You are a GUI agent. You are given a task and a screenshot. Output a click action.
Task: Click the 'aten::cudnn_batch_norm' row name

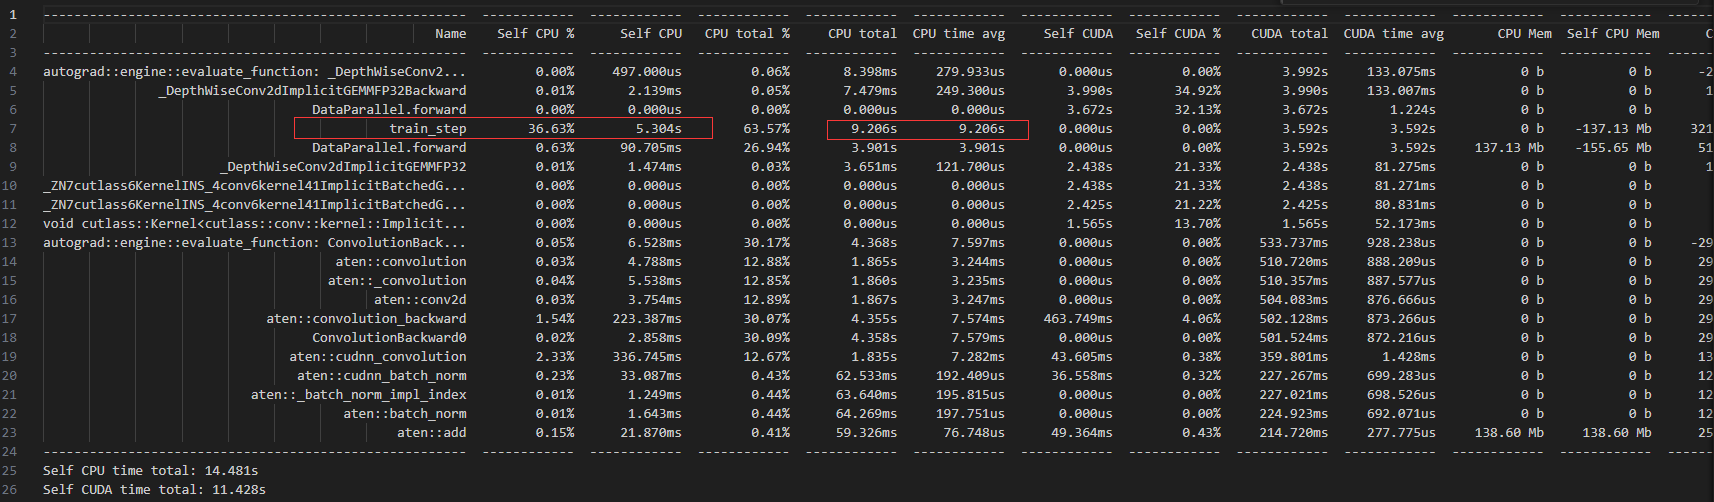(x=382, y=375)
